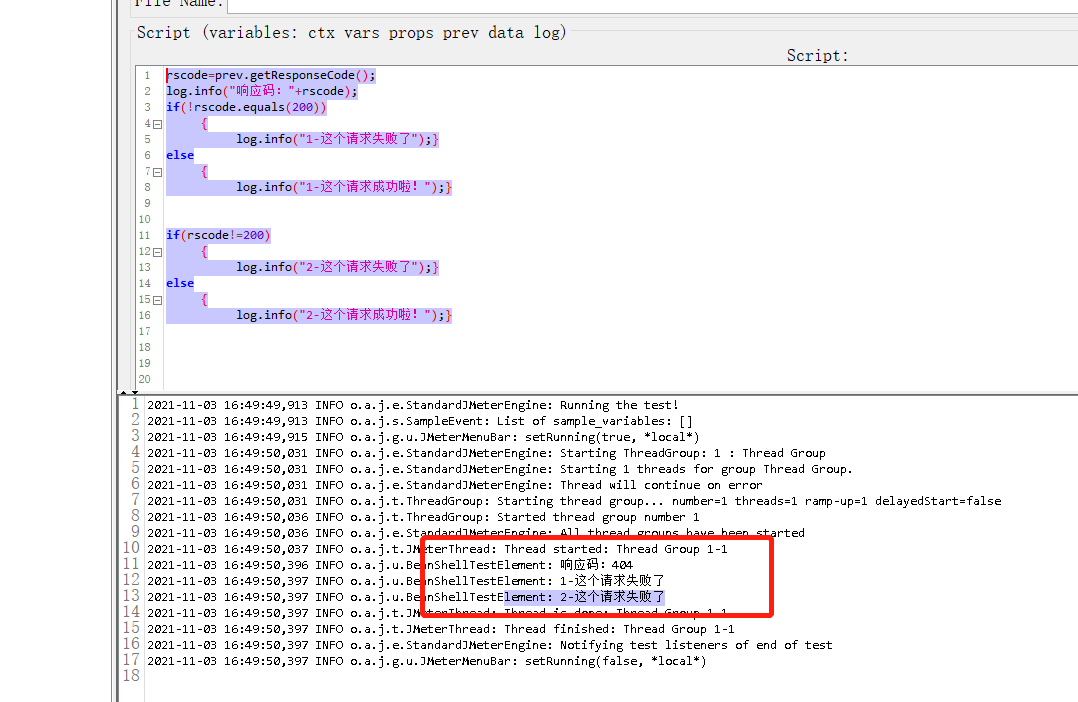Collapse the code block at line 4

[156, 123]
